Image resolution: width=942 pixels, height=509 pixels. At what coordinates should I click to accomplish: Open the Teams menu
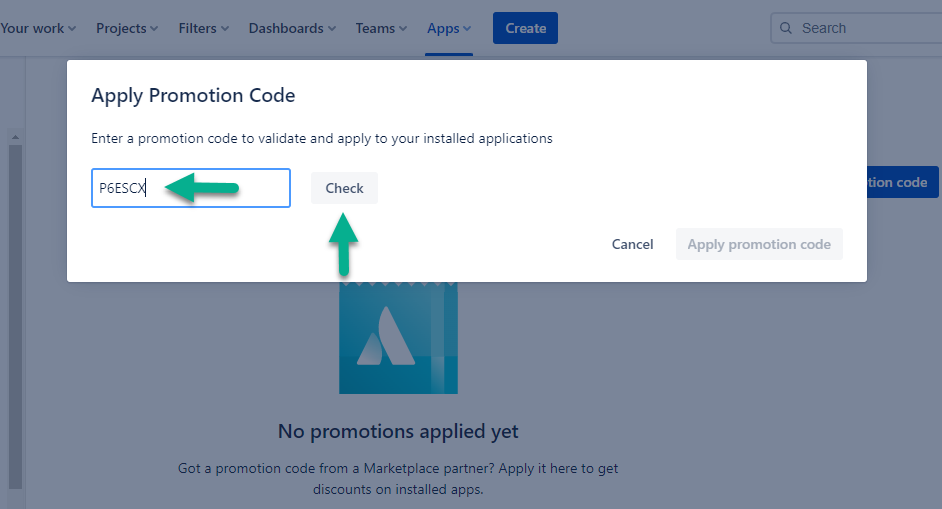coord(381,28)
